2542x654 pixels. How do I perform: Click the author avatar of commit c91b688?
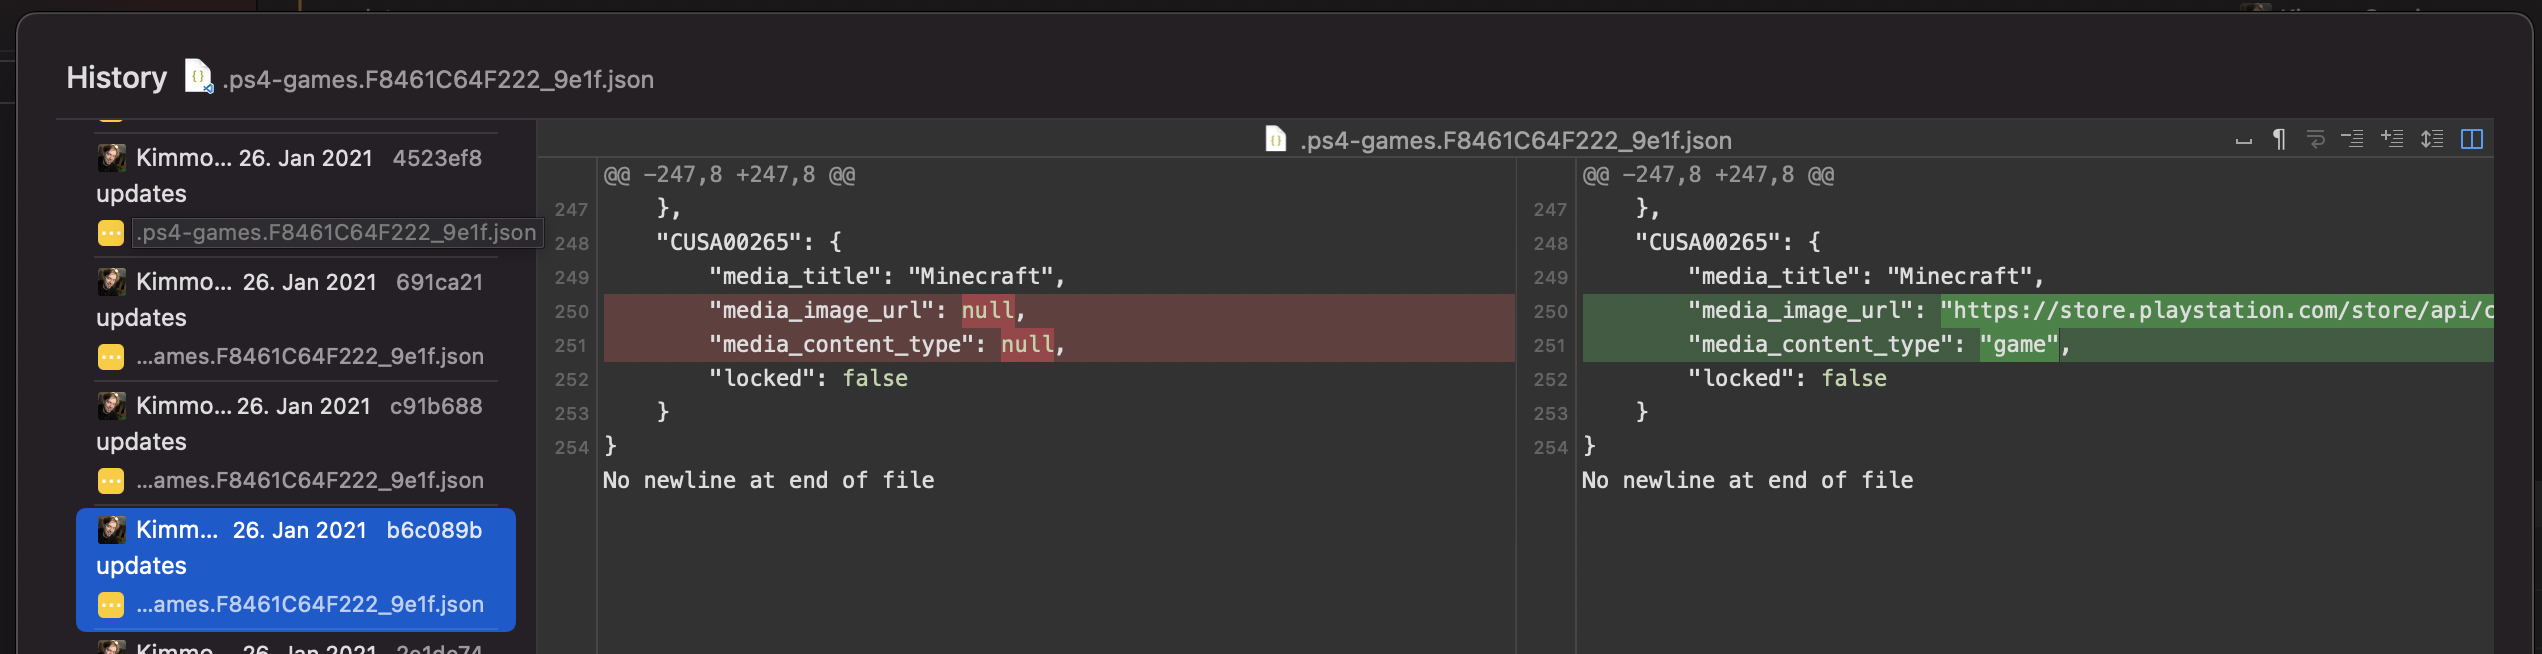coord(111,405)
